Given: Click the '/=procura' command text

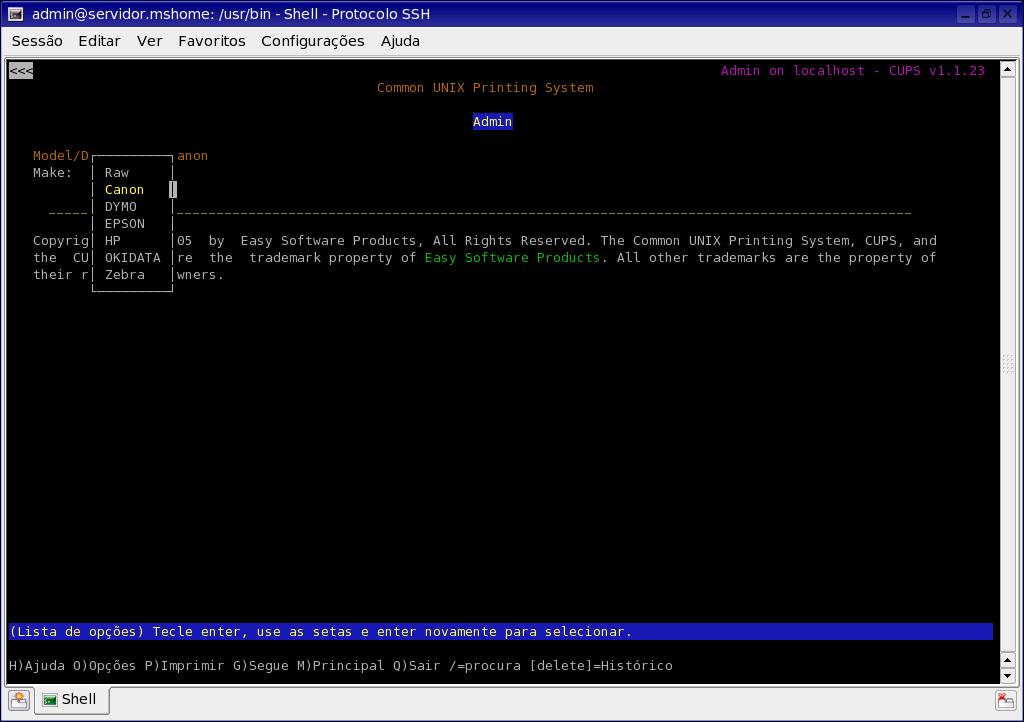Looking at the screenshot, I should point(485,666).
